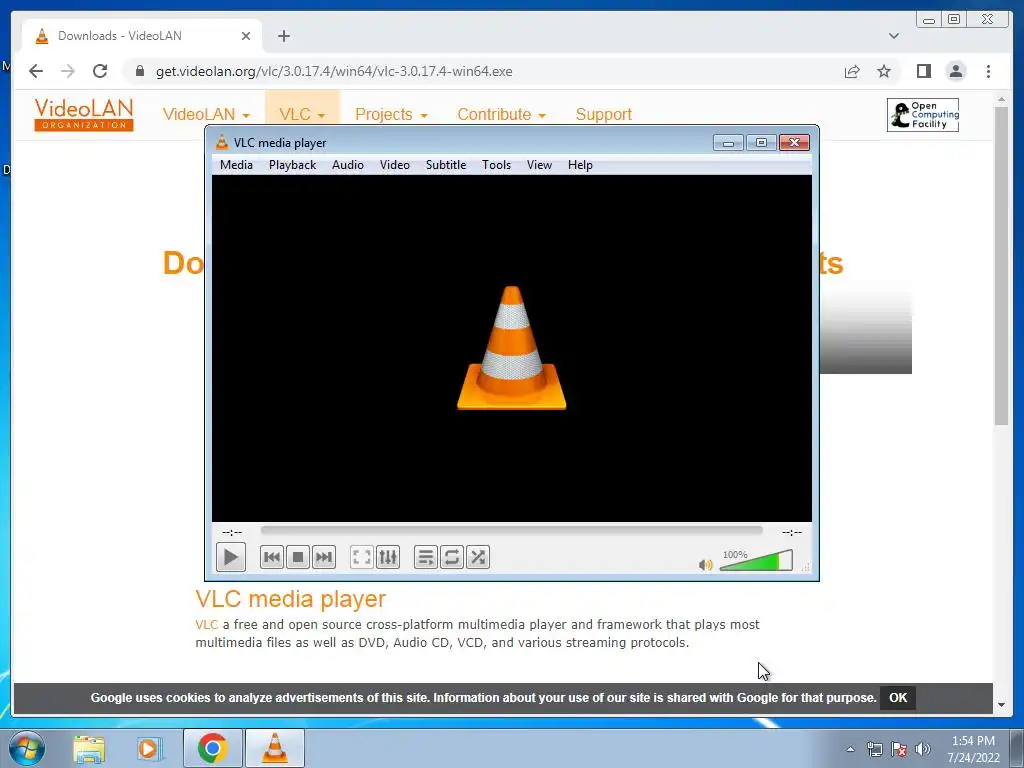Open the Audio menu in VLC

[347, 165]
